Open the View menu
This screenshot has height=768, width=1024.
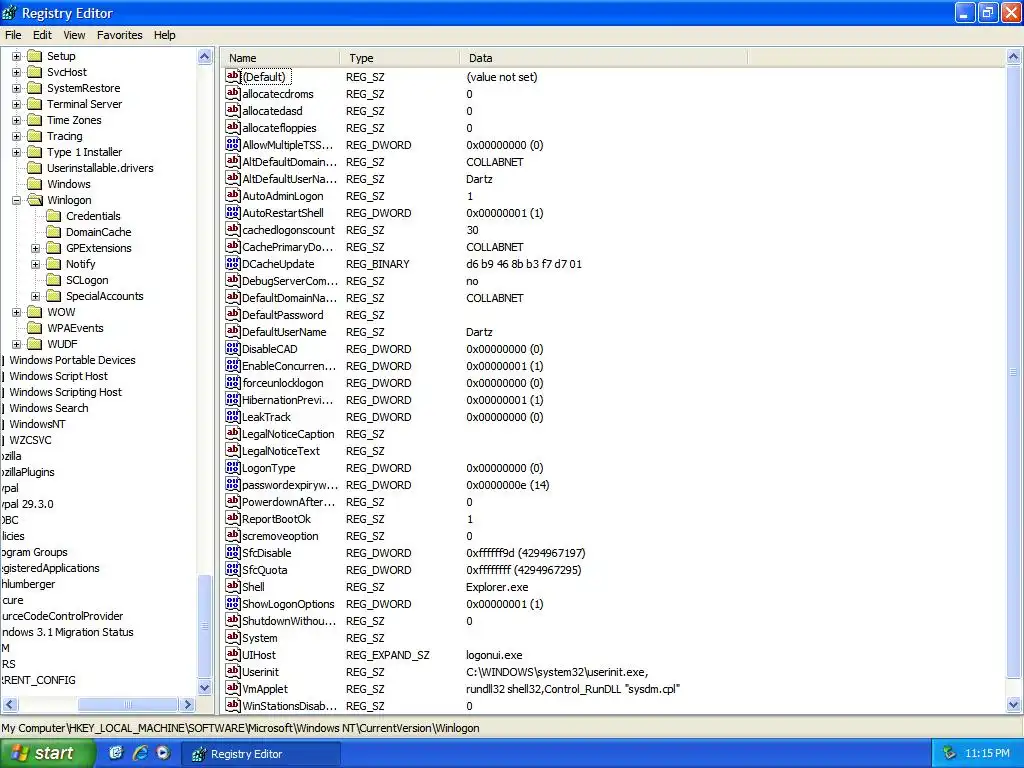[x=74, y=35]
